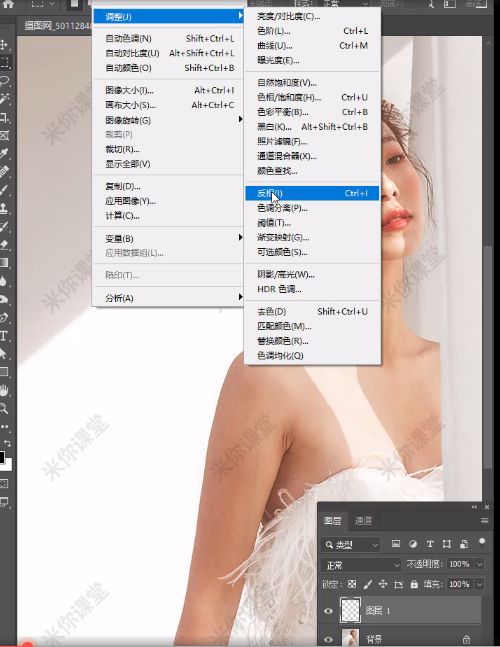Click the foreground black color swatch
Viewport: 500px width, 647px height.
pyautogui.click(x=2, y=457)
